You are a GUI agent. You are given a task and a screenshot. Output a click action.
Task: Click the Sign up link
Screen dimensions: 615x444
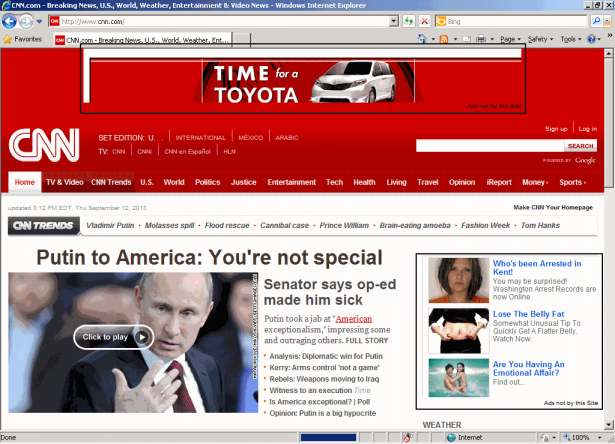(x=556, y=129)
